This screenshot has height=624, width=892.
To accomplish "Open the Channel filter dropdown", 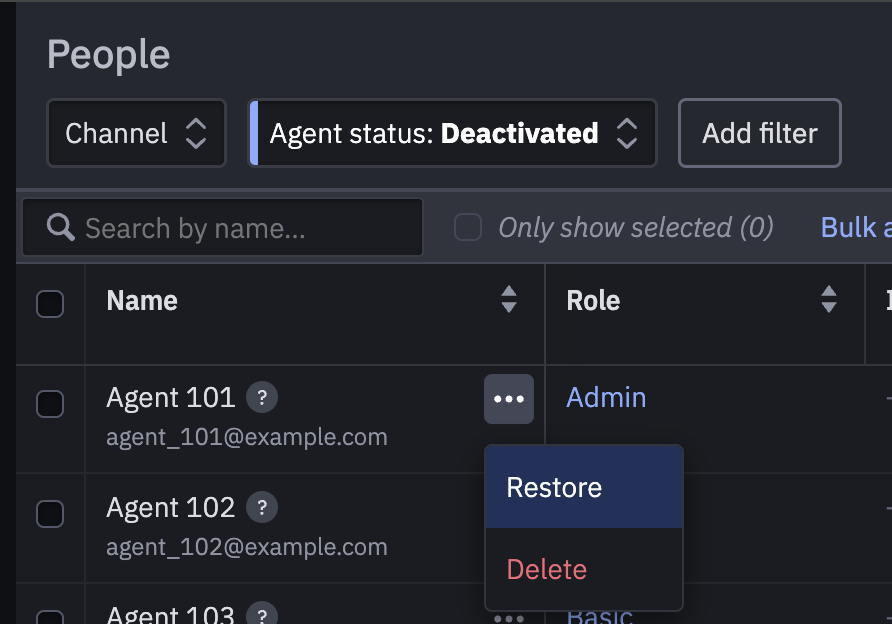I will 137,133.
